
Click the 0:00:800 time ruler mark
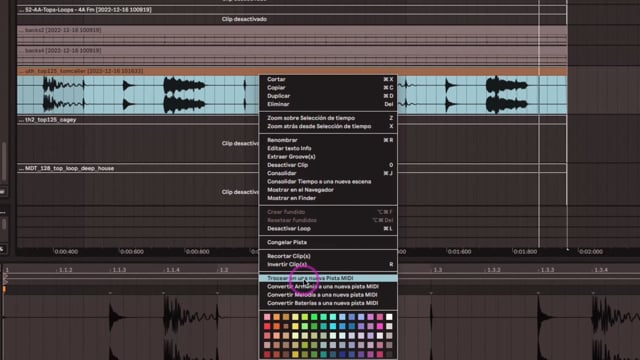pos(198,252)
